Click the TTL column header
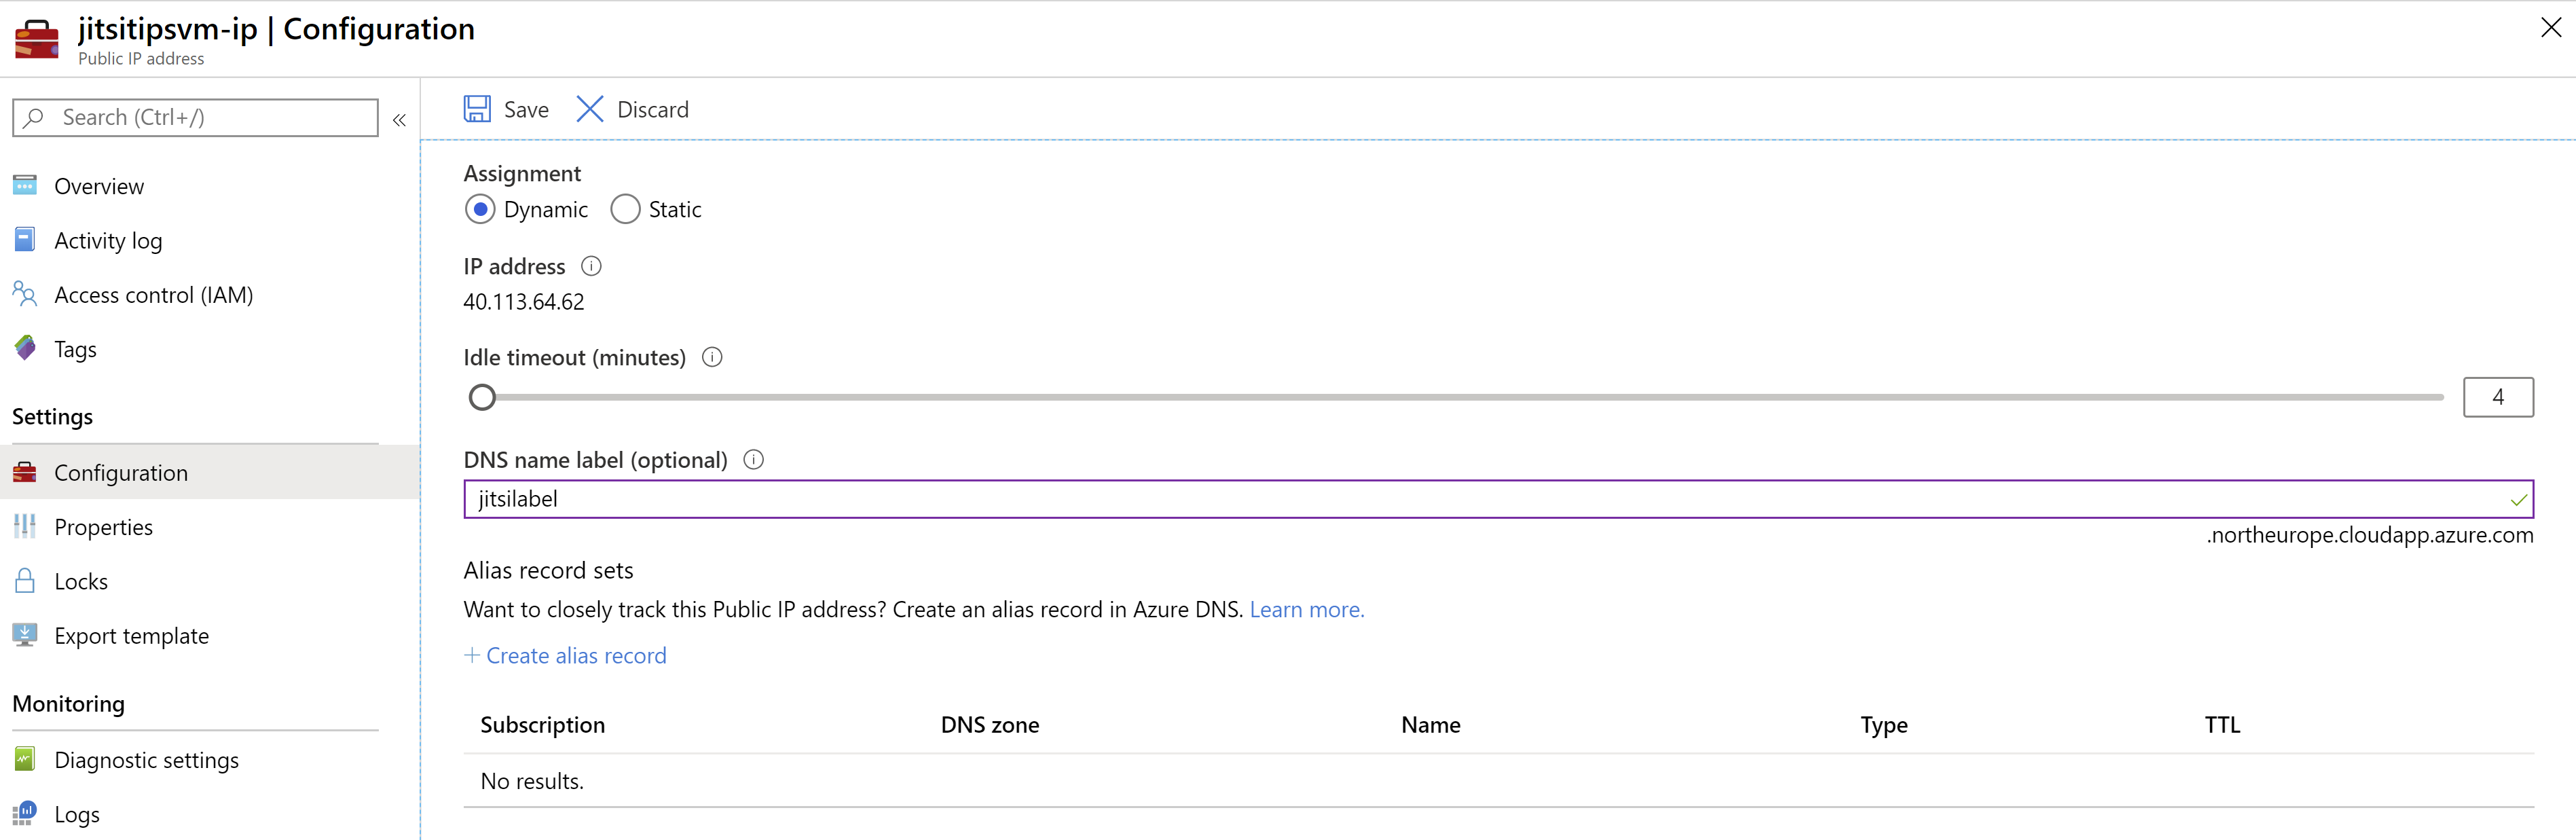 point(2222,724)
